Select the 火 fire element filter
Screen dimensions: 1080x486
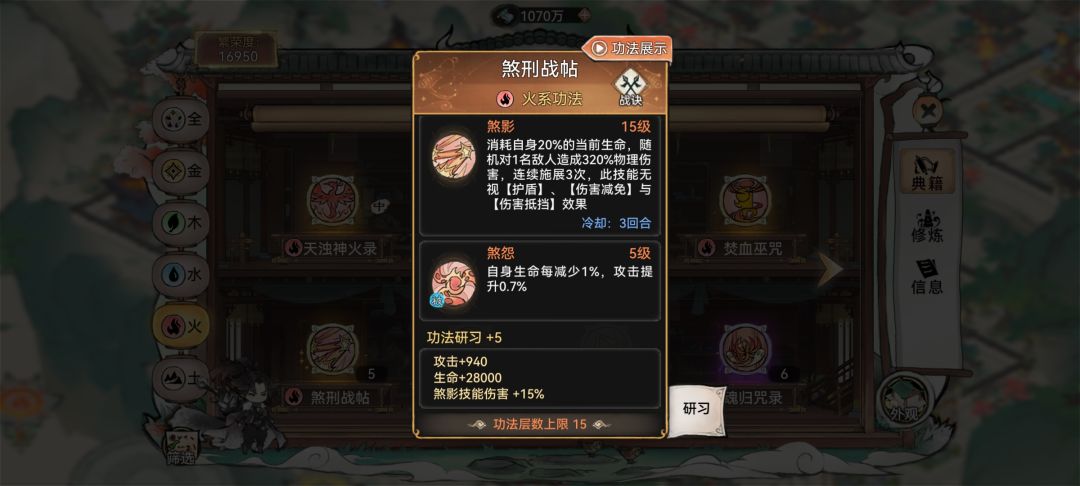click(181, 326)
